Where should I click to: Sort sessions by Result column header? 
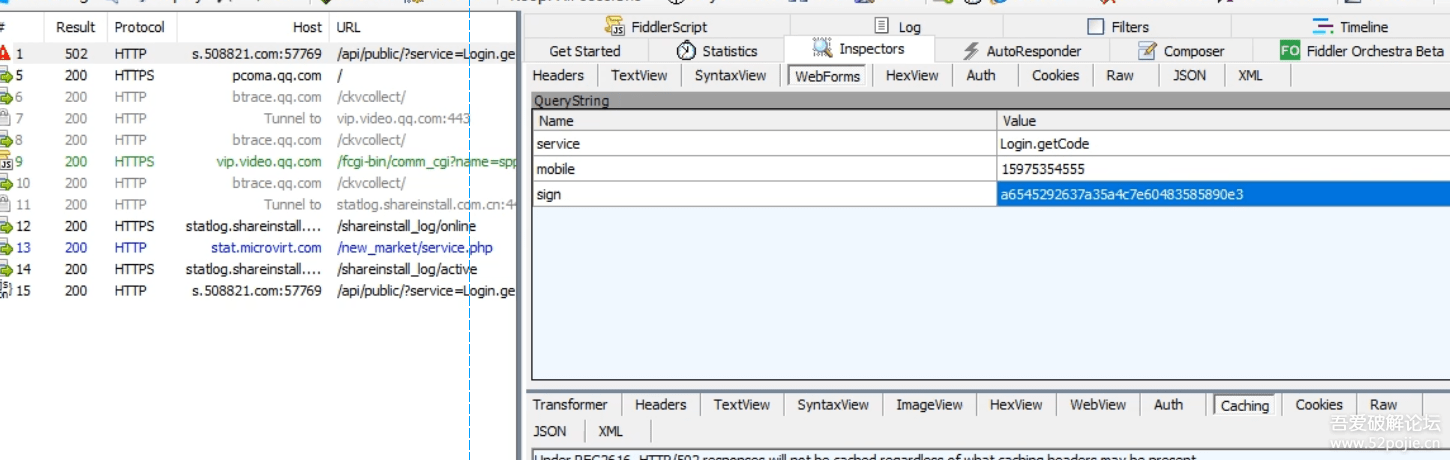pyautogui.click(x=76, y=27)
